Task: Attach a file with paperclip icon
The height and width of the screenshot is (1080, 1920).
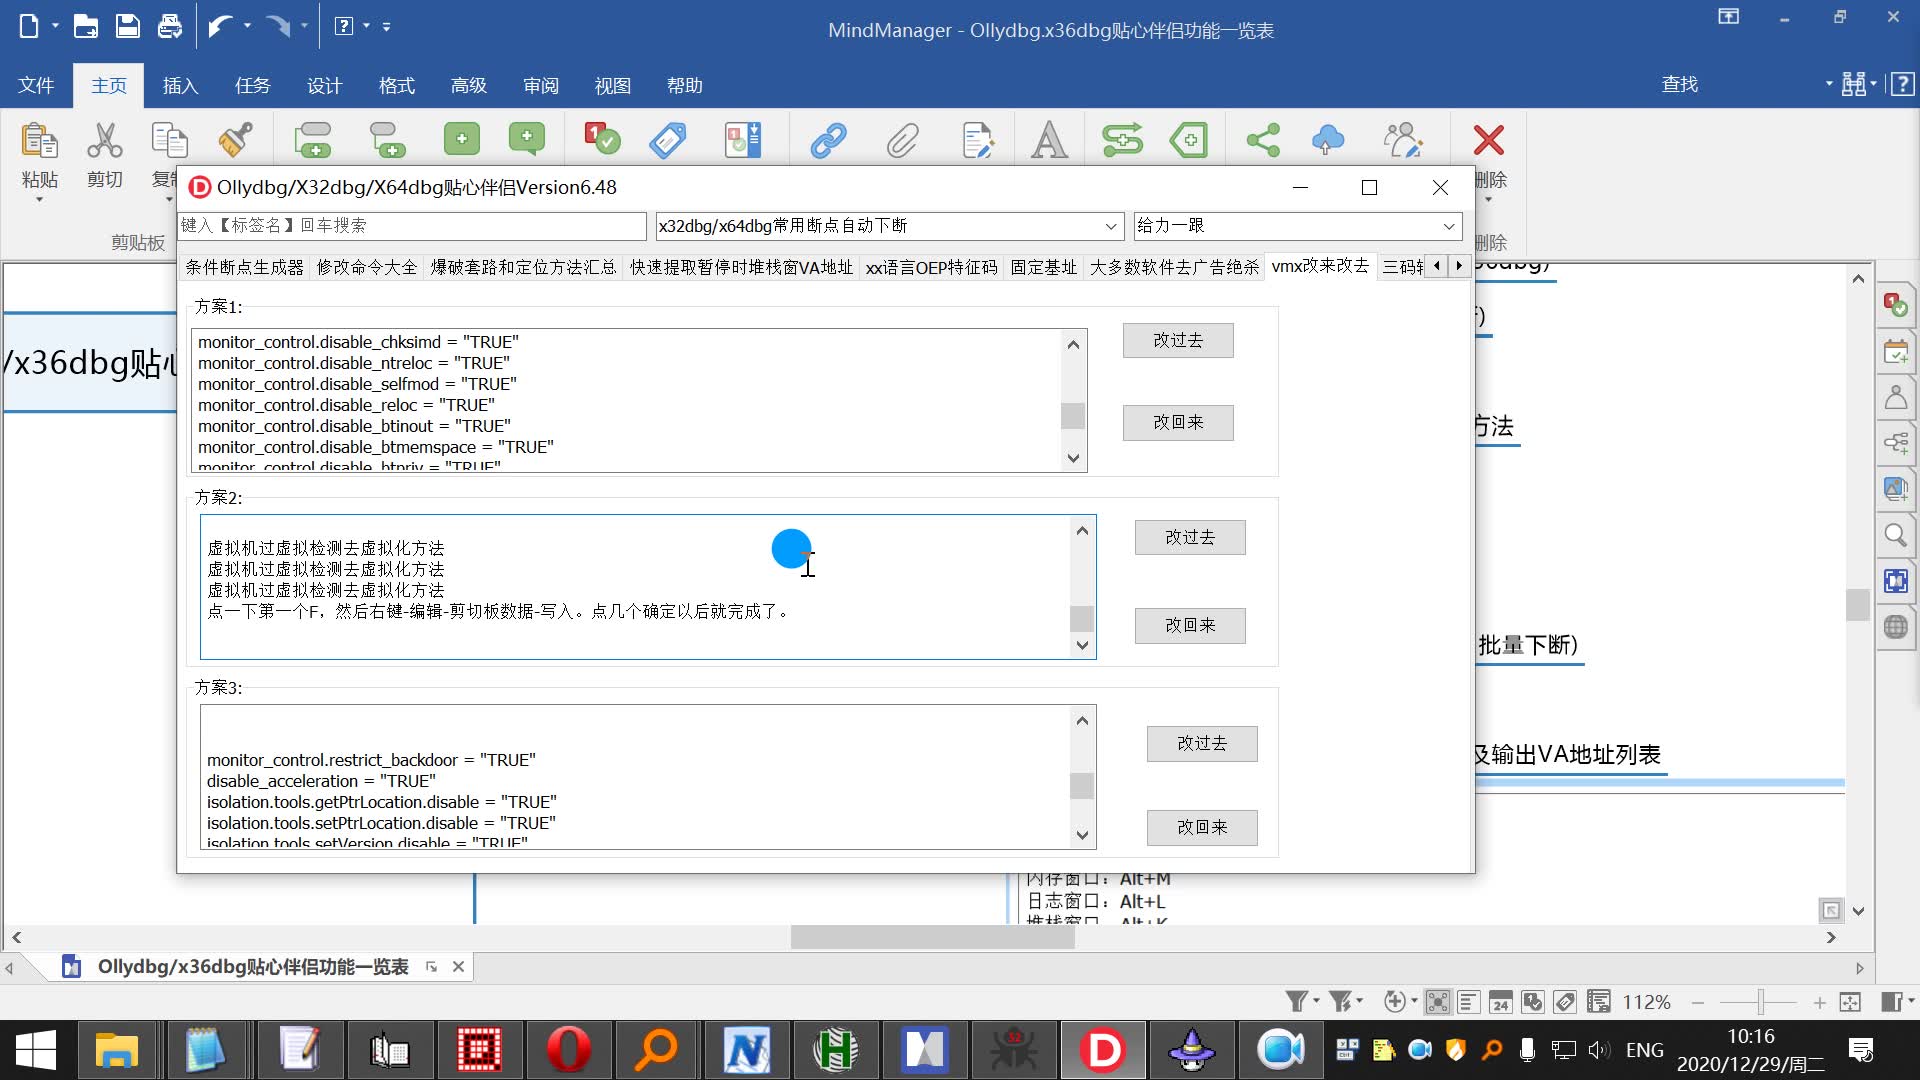Action: coord(902,140)
